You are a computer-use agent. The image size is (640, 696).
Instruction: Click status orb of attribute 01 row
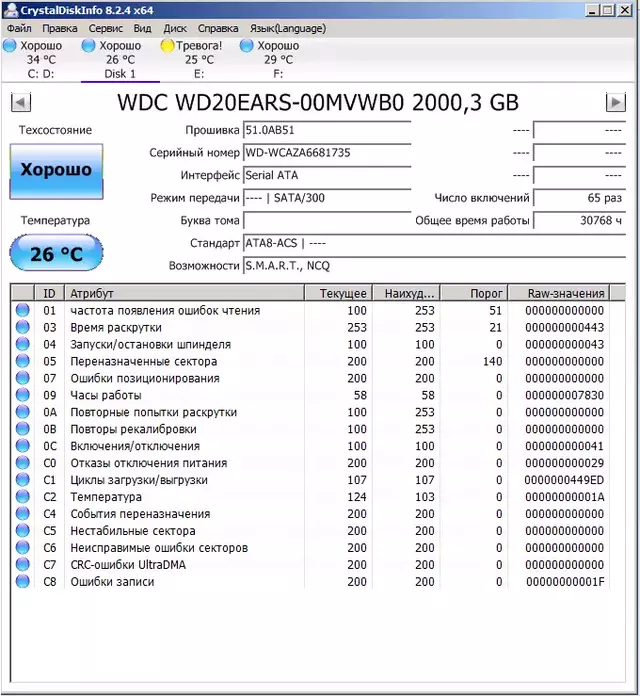click(x=23, y=310)
